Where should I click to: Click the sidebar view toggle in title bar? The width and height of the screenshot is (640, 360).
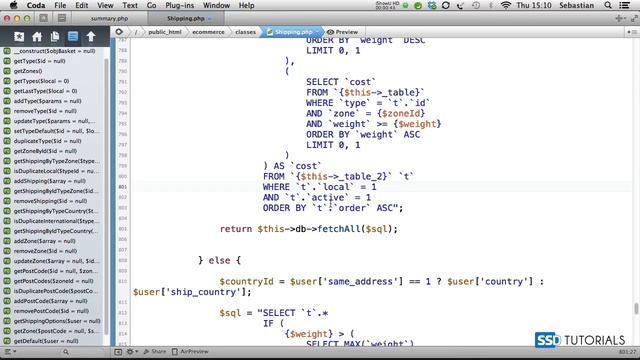coord(44,18)
